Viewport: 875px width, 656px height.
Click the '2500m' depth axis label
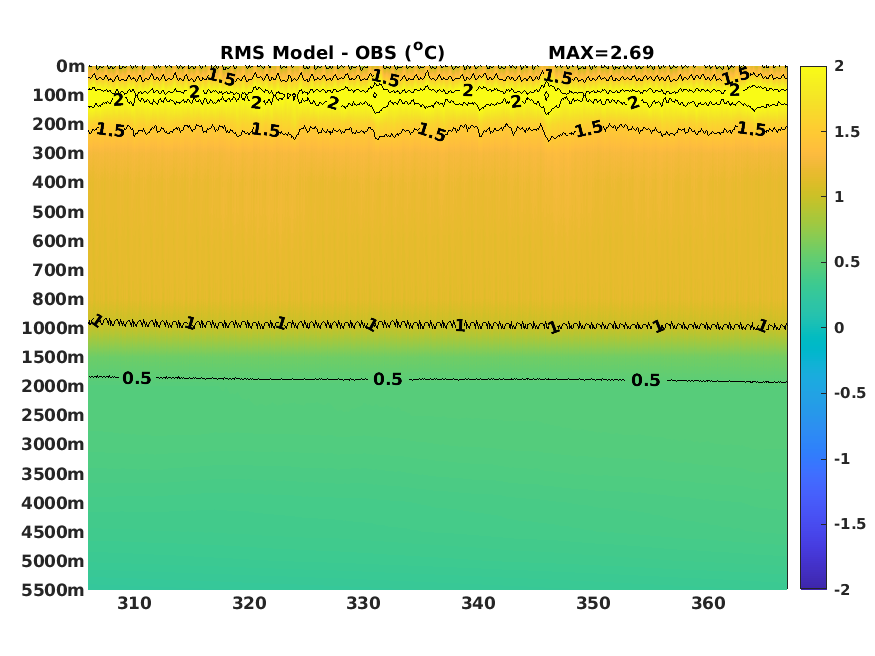[53, 414]
